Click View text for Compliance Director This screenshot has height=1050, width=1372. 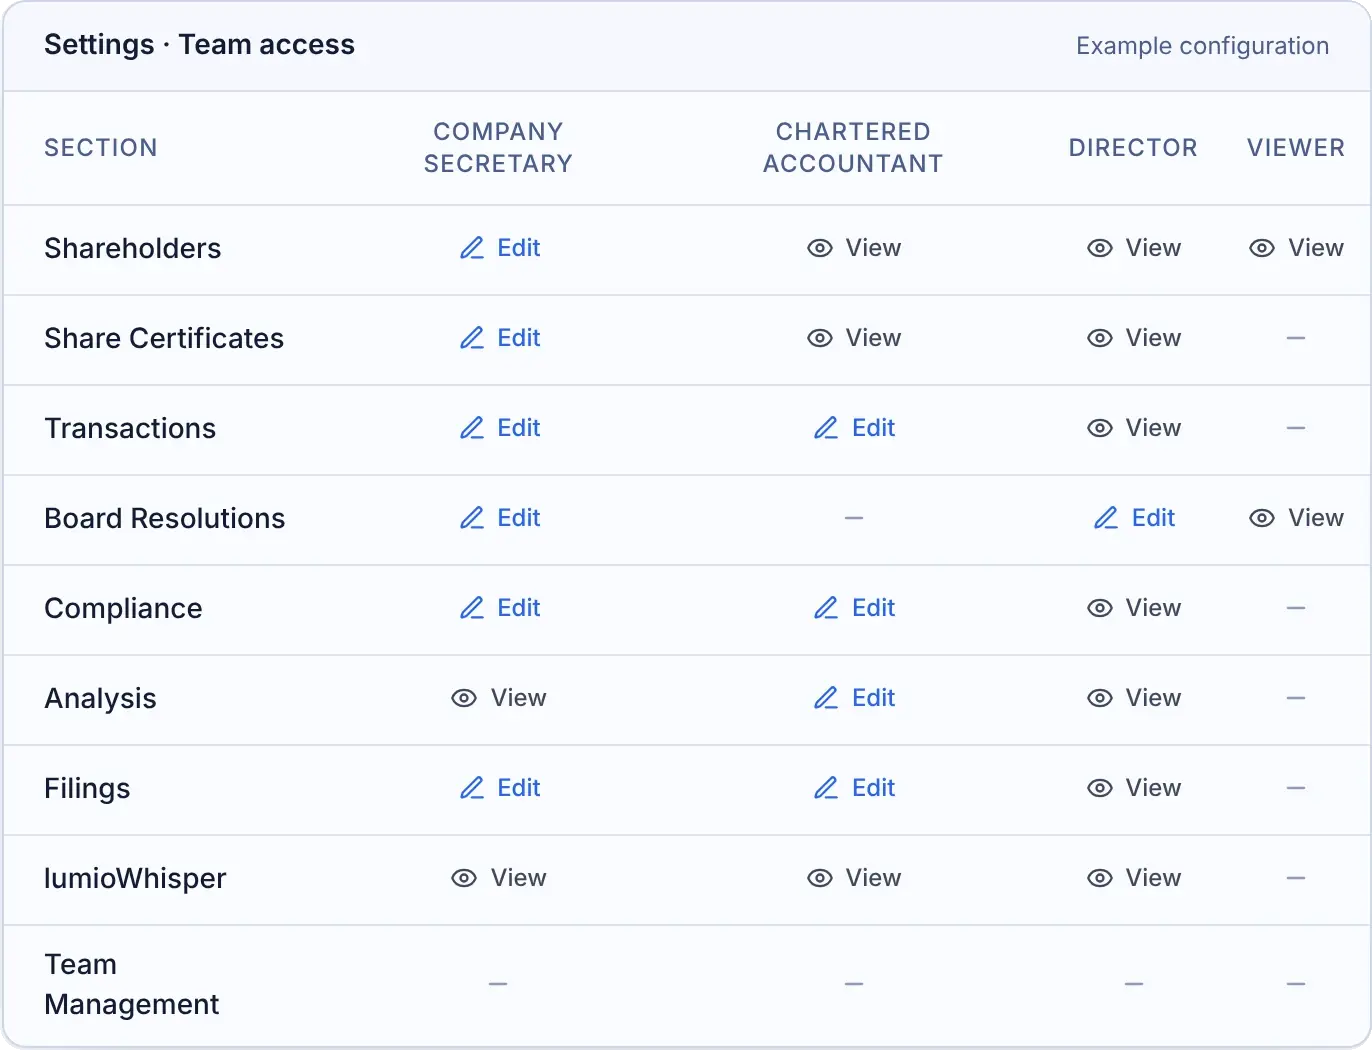coord(1153,608)
